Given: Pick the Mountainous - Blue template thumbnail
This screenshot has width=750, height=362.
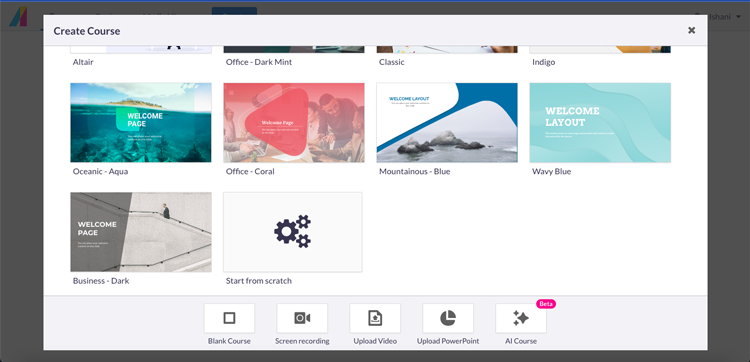Looking at the screenshot, I should pos(447,122).
